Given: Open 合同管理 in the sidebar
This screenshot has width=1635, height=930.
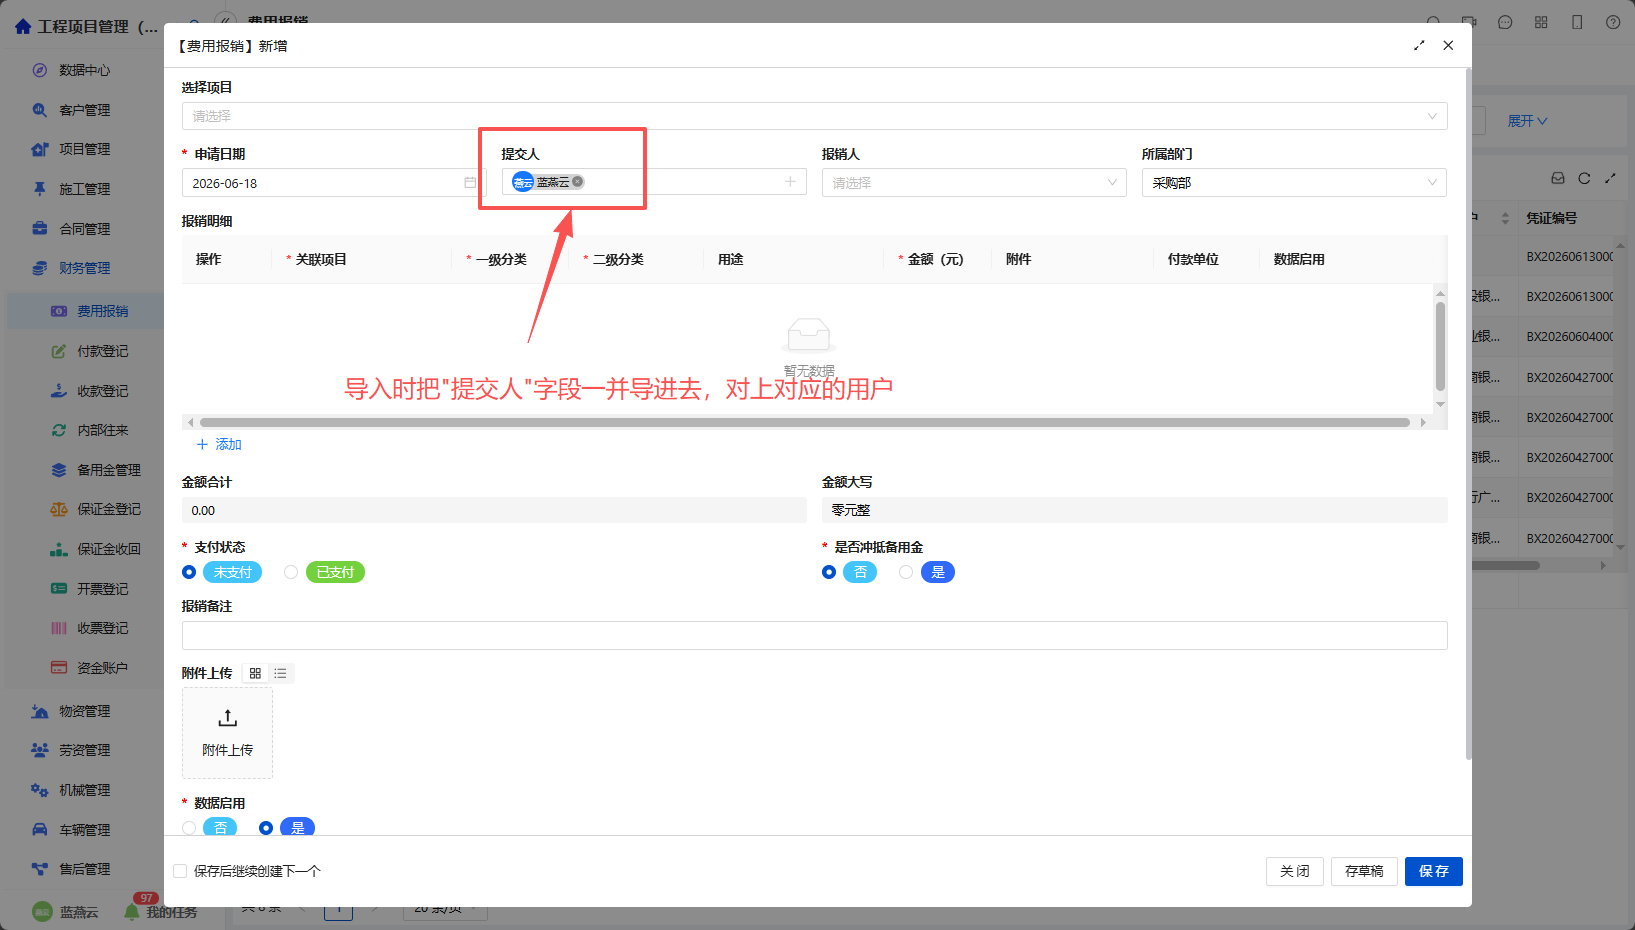Looking at the screenshot, I should 84,229.
